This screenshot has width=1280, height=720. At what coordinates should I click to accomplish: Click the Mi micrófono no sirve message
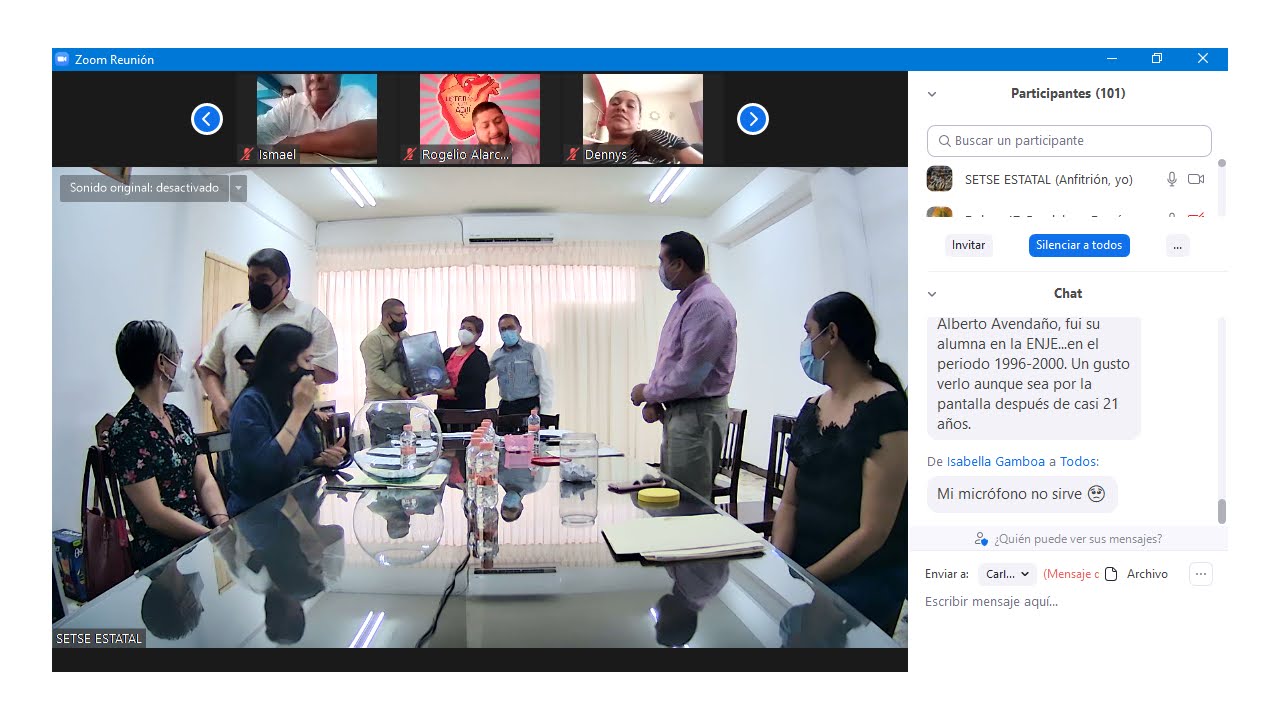1022,494
